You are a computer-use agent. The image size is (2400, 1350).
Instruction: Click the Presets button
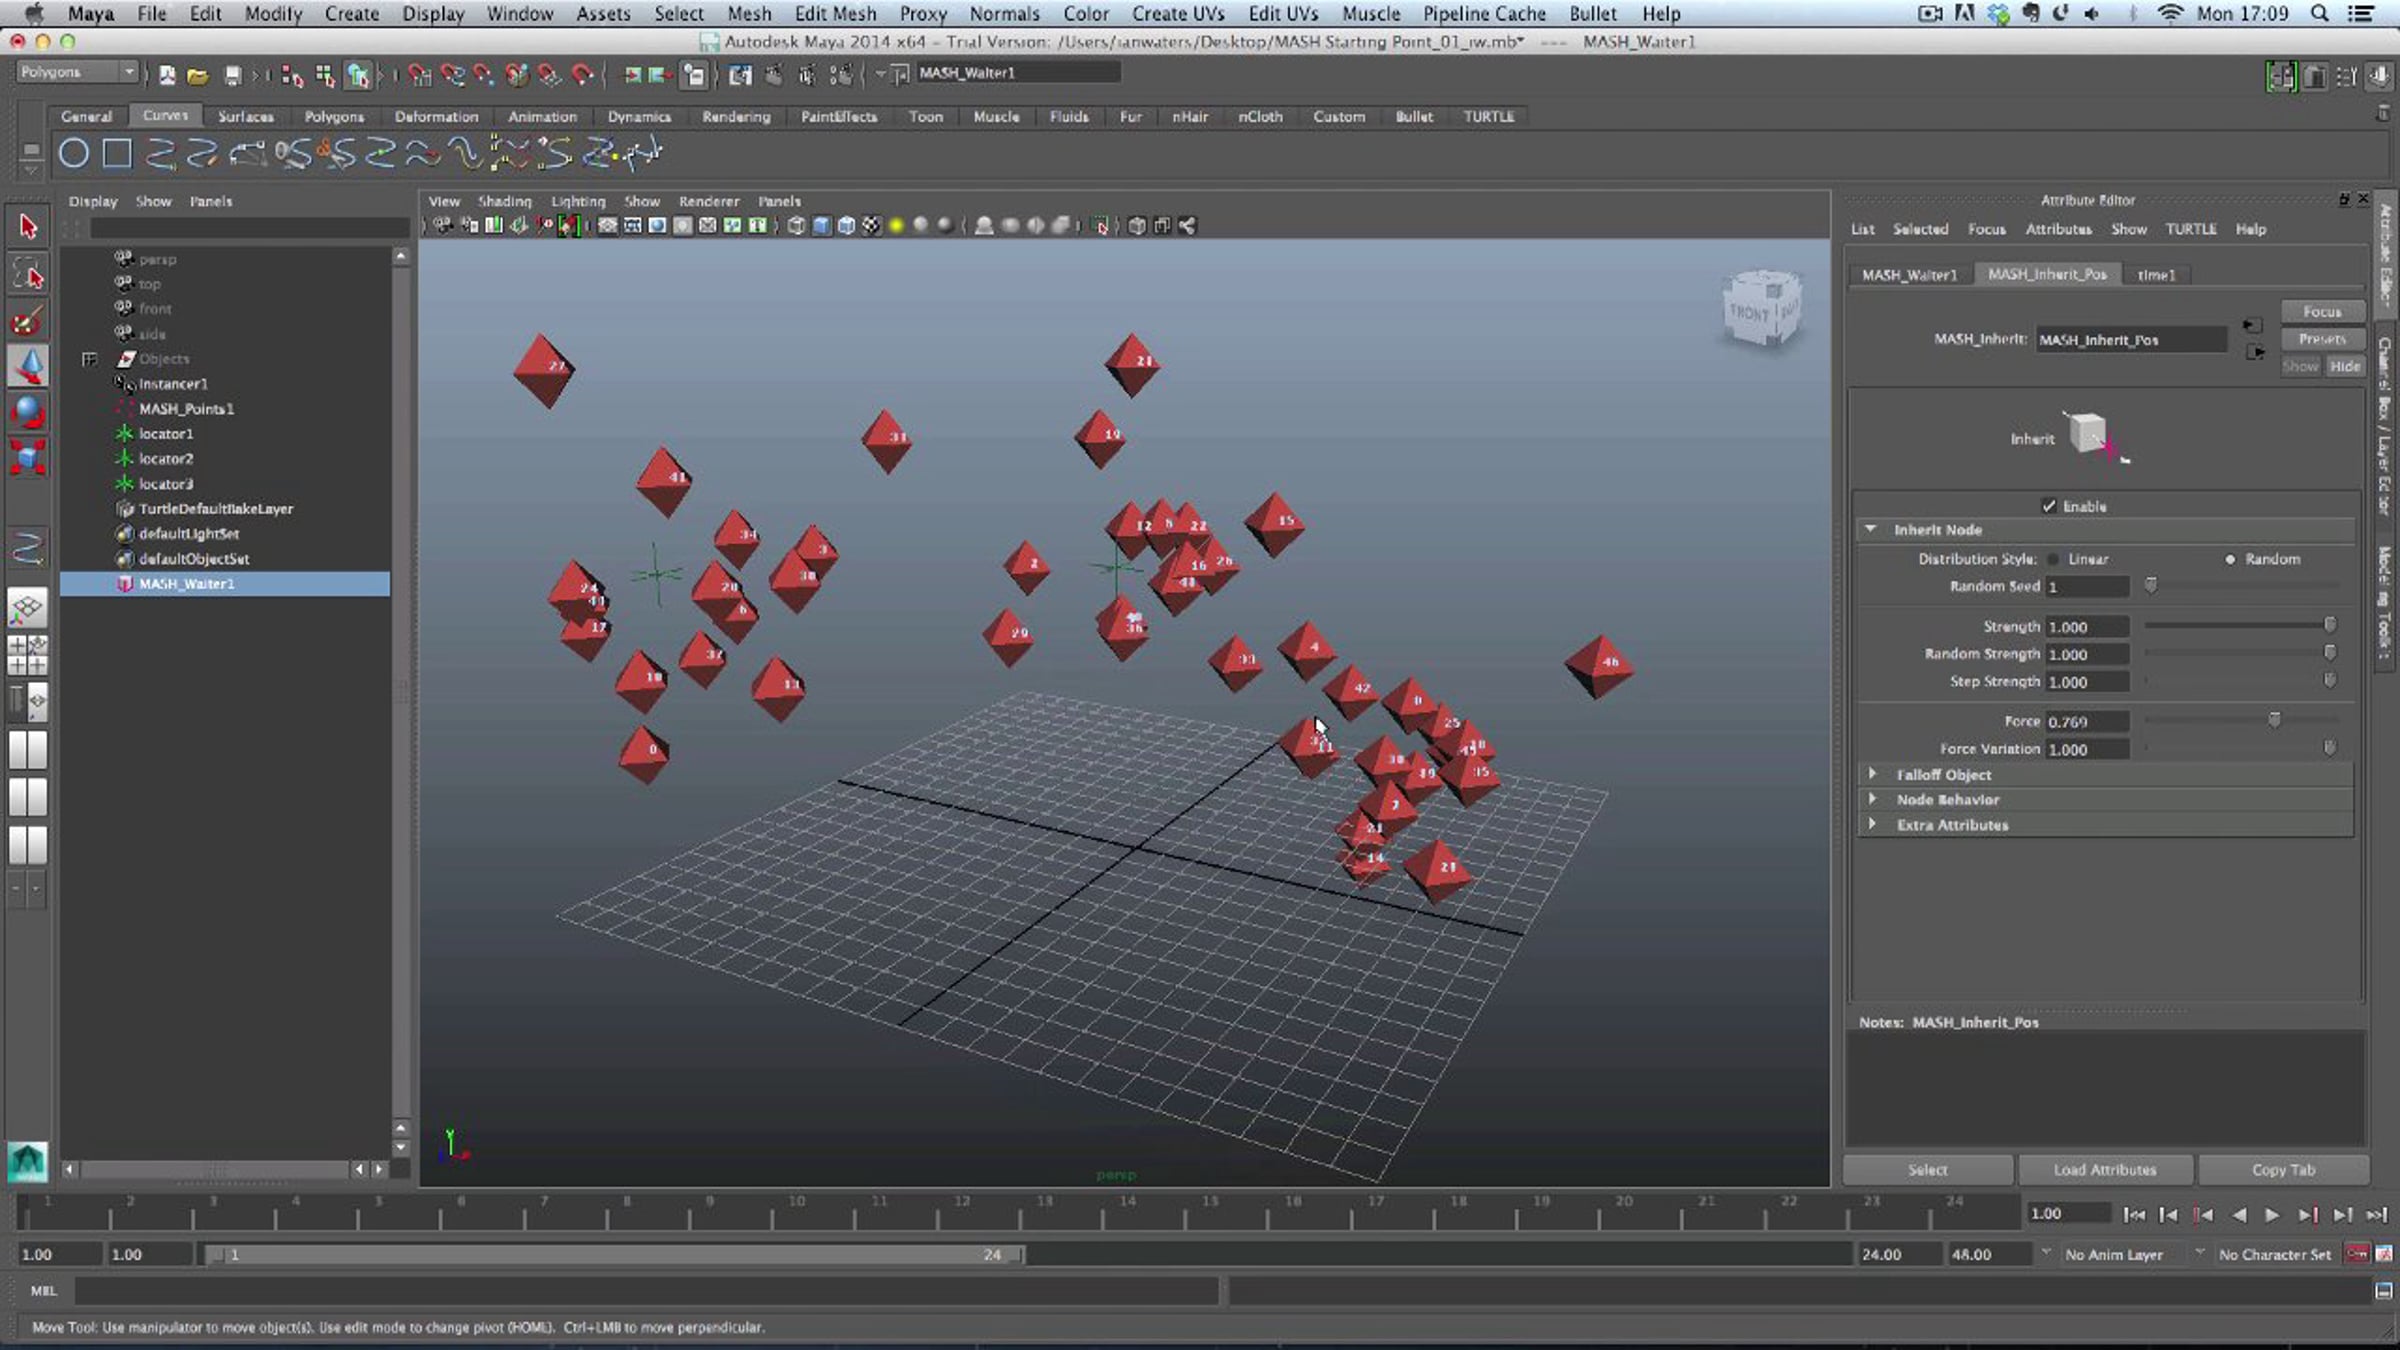coord(2322,339)
